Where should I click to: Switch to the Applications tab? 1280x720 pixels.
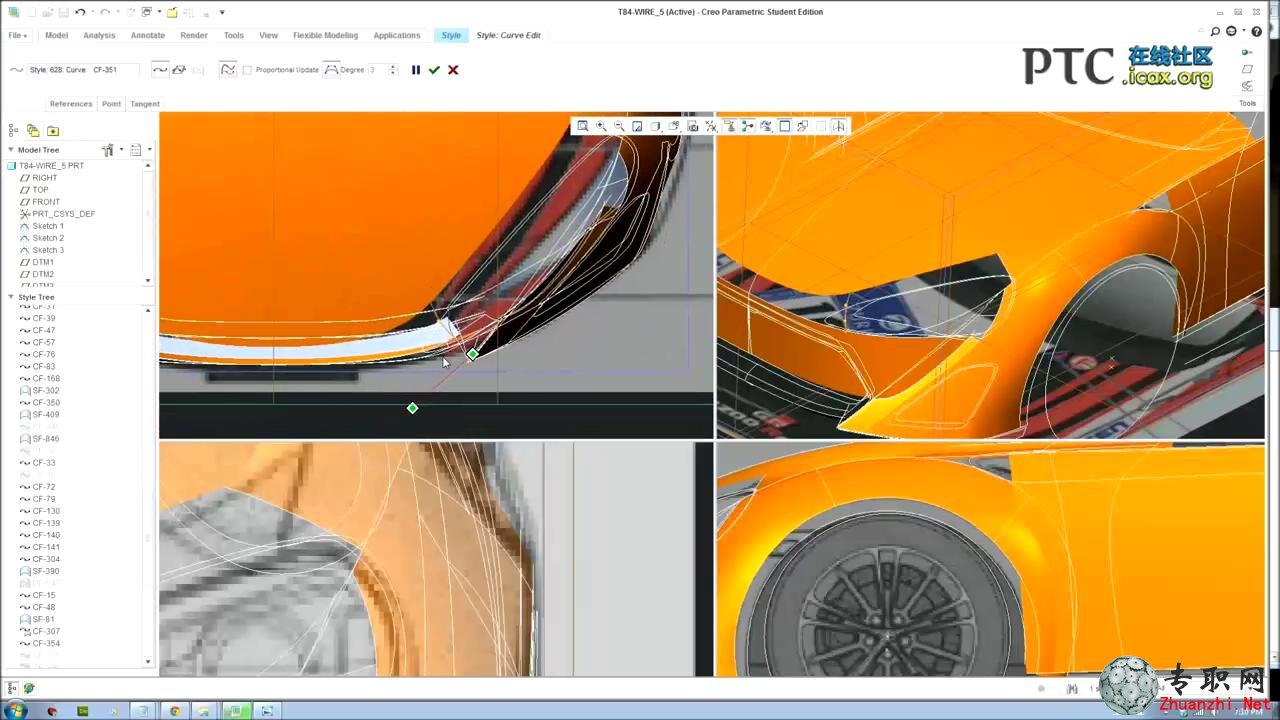[397, 35]
